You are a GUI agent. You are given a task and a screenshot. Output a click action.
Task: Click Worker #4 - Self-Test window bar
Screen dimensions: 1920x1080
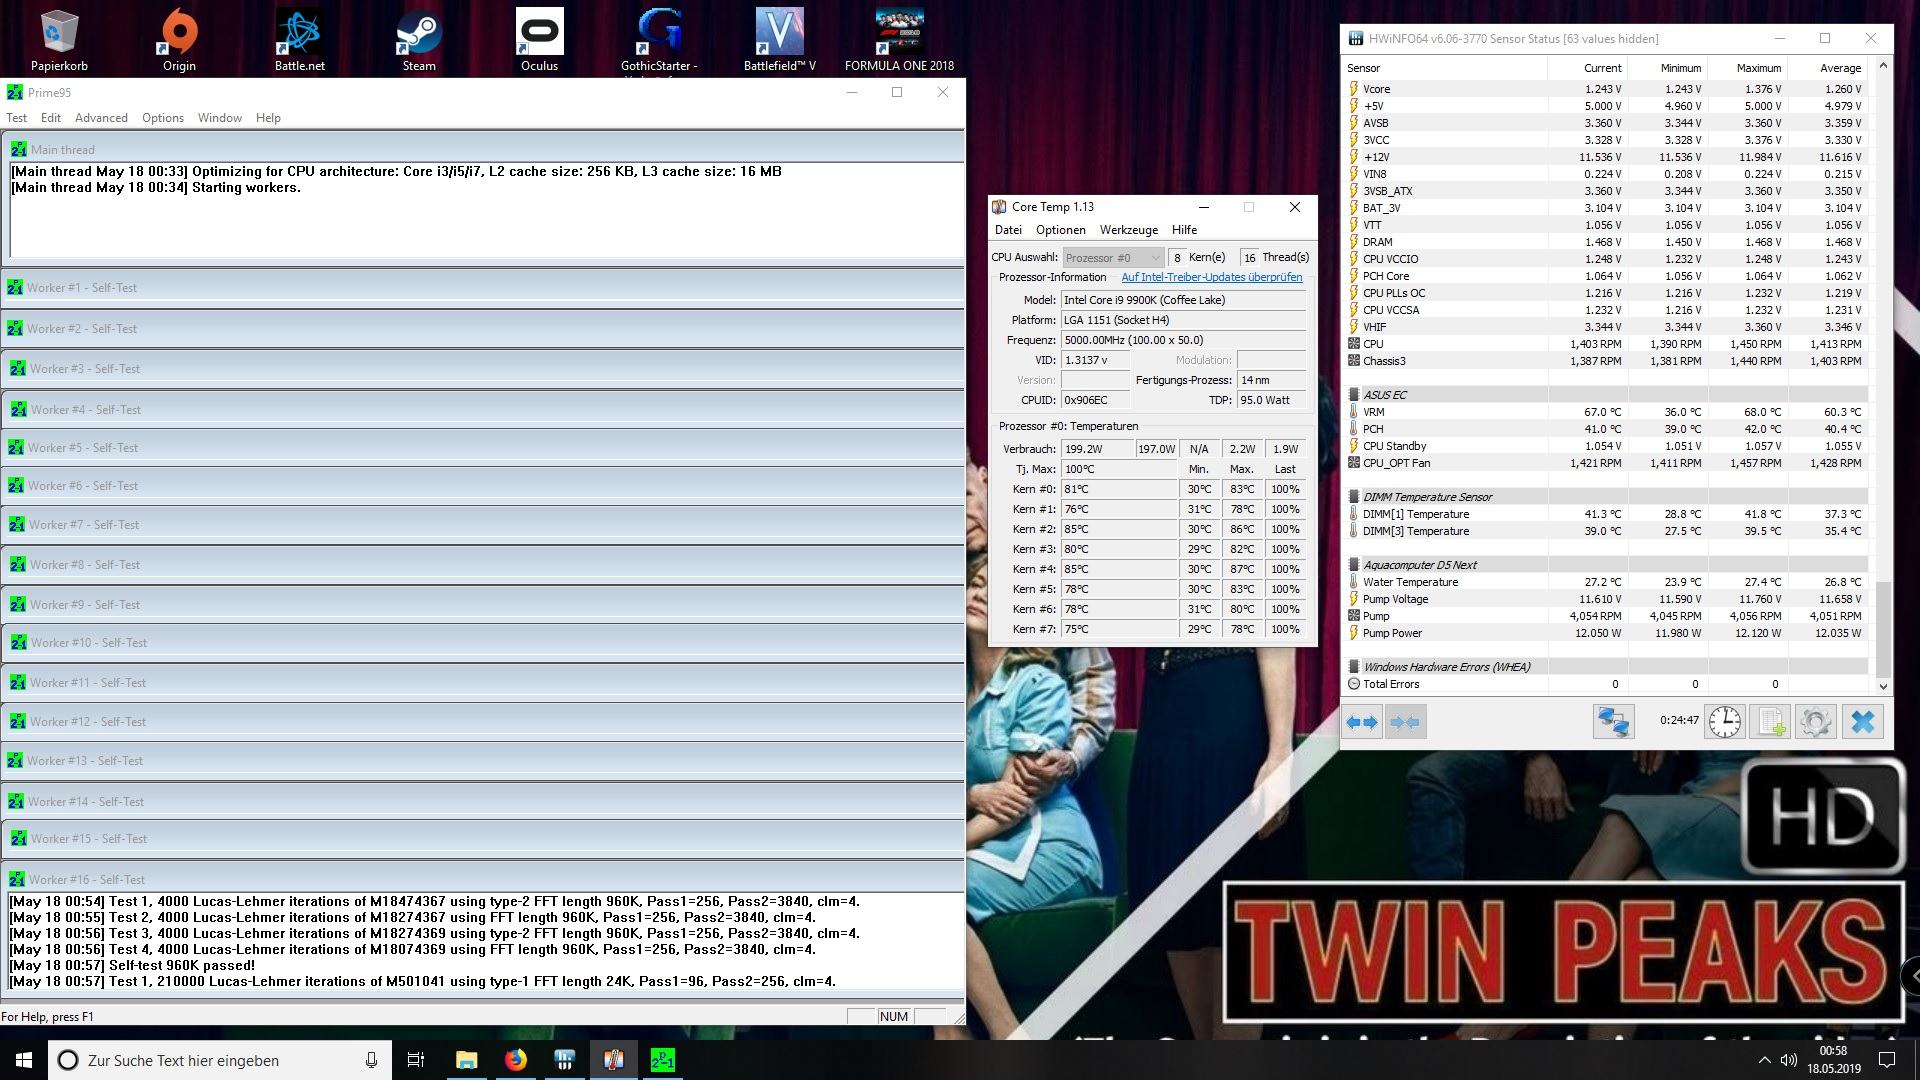click(x=482, y=409)
